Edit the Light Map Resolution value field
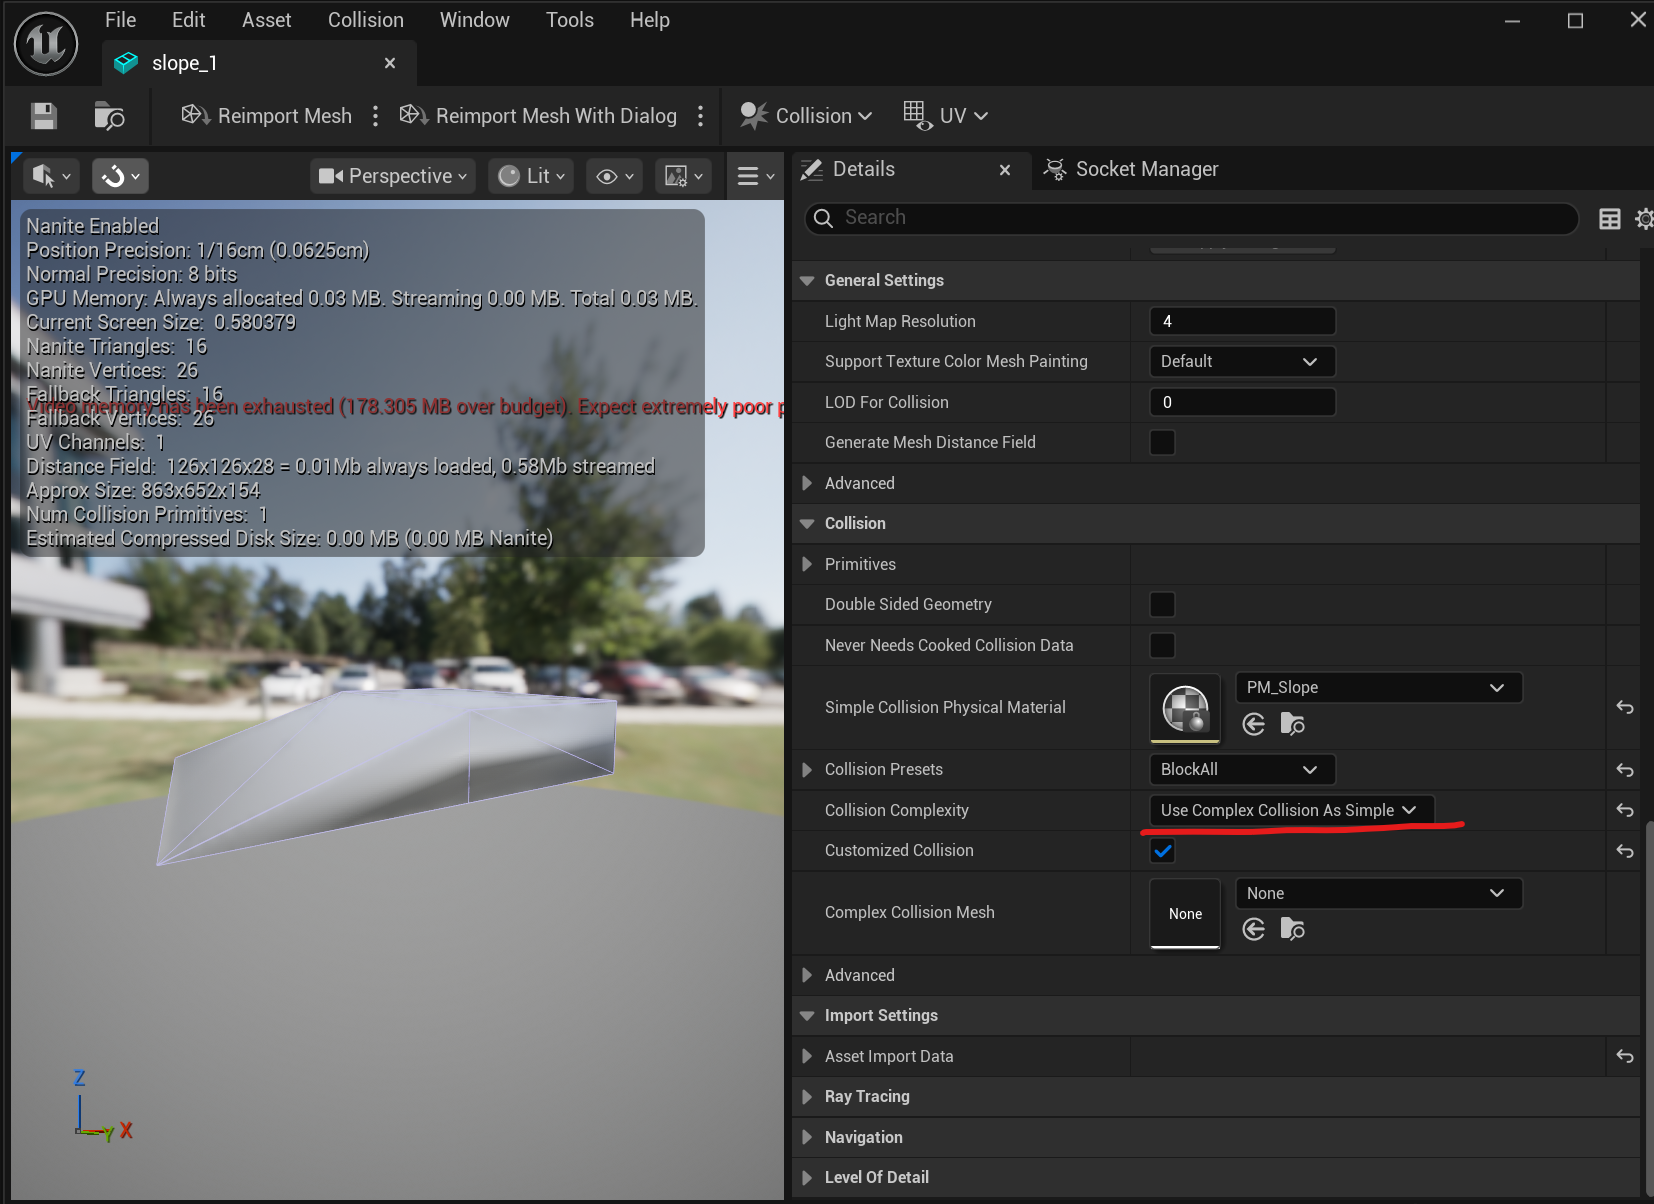The height and width of the screenshot is (1204, 1654). coord(1242,321)
